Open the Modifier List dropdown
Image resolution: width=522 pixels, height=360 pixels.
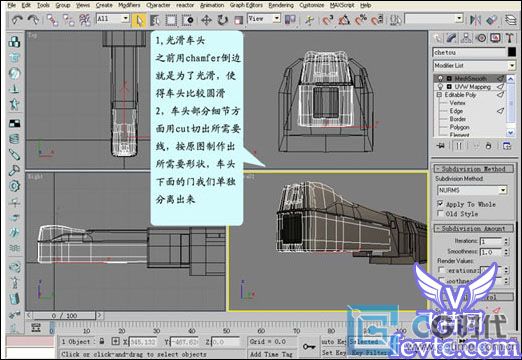click(x=474, y=65)
